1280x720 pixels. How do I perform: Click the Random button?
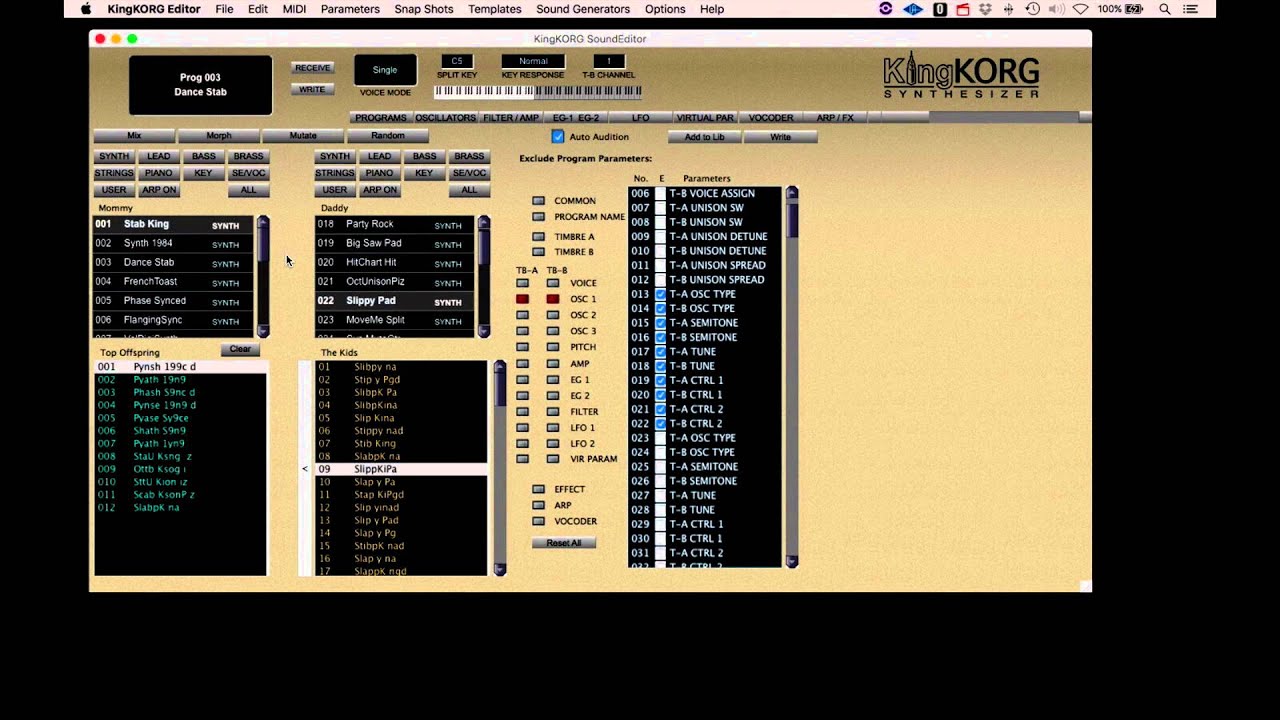388,136
